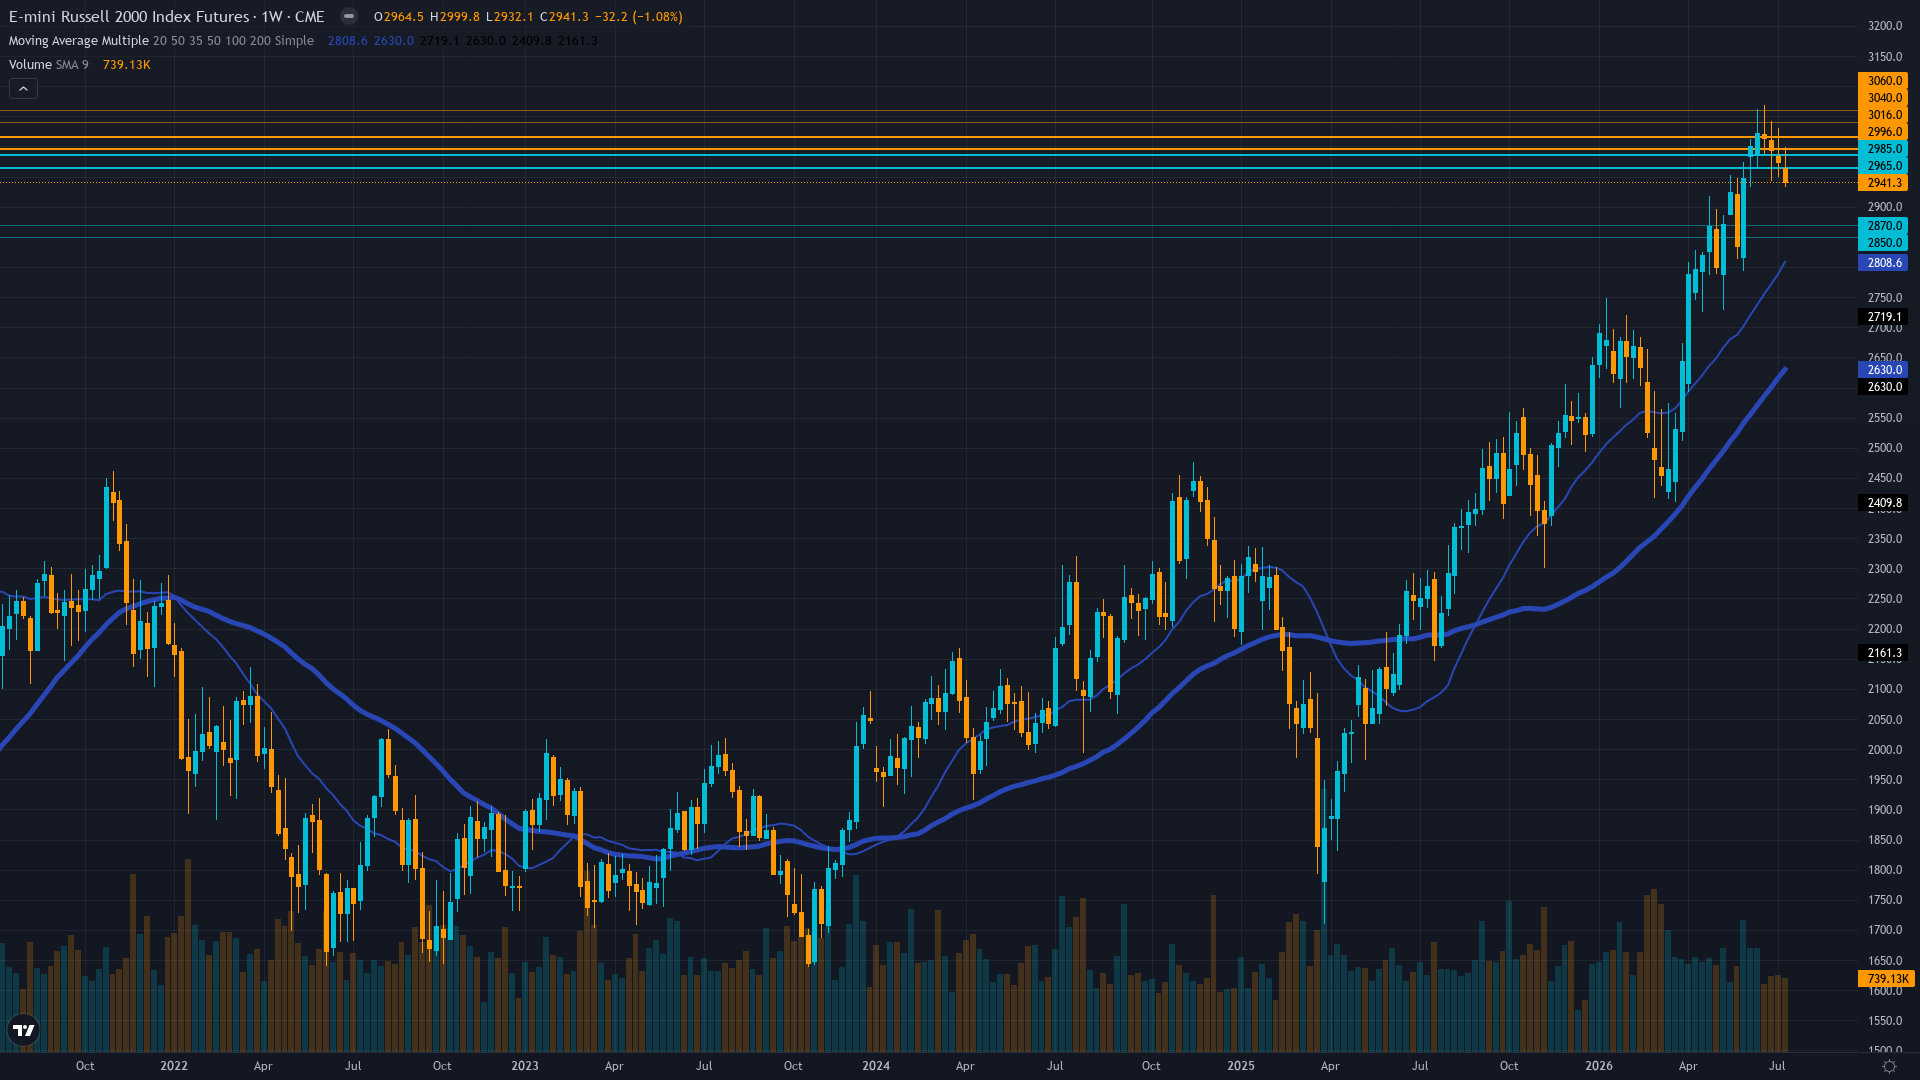Click the low value L2932.1
The image size is (1920, 1080).
(509, 17)
